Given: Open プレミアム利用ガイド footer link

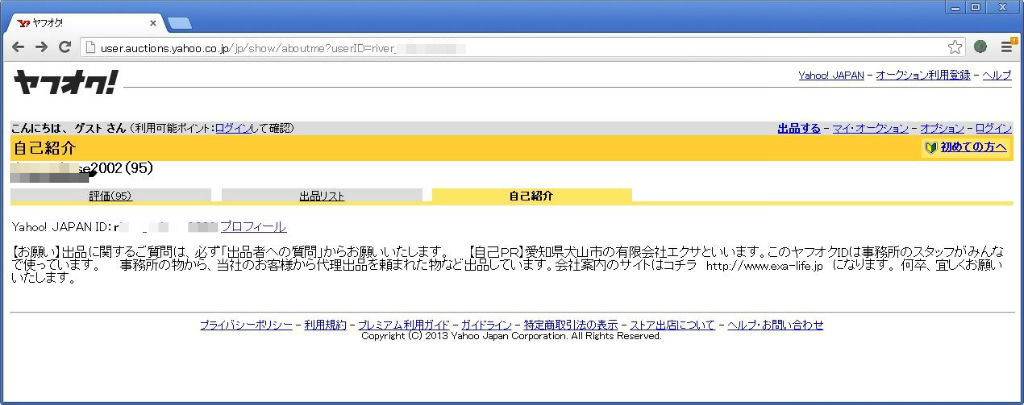Looking at the screenshot, I should [x=404, y=325].
